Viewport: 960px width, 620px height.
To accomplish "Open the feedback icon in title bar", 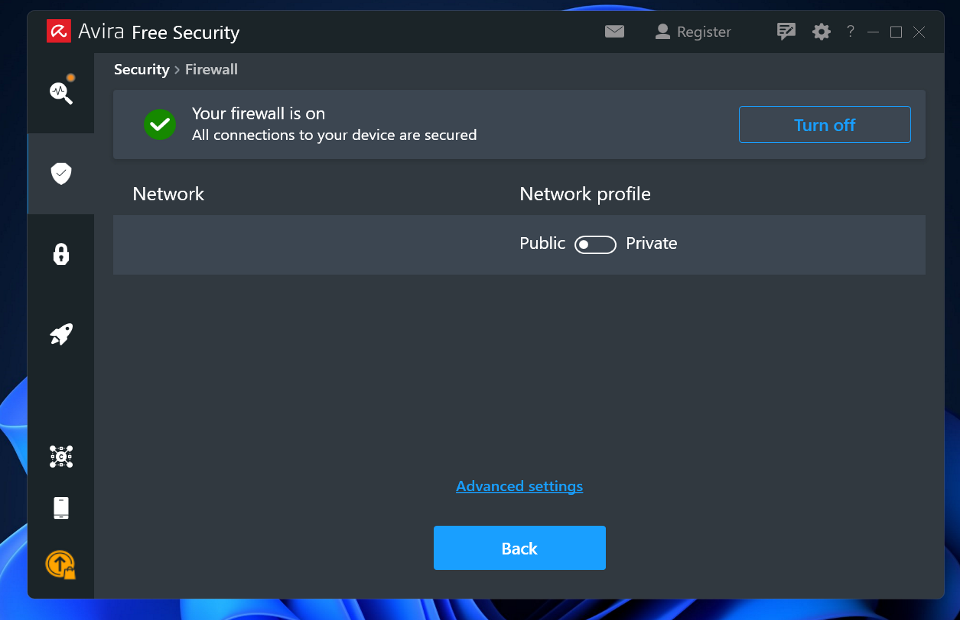I will tap(786, 31).
